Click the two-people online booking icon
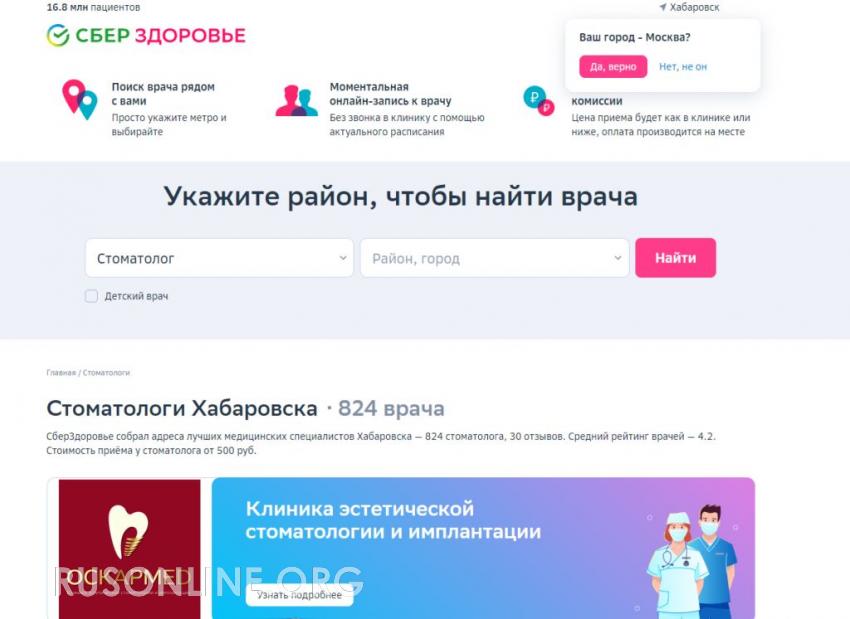This screenshot has width=850, height=619. [297, 101]
